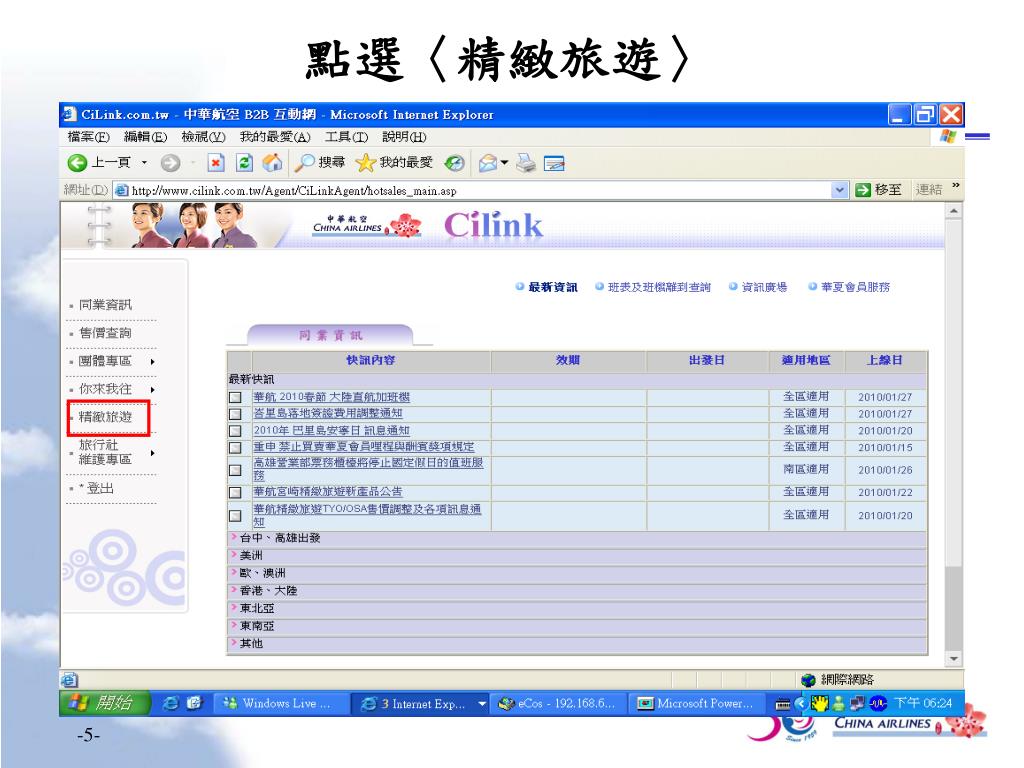The width and height of the screenshot is (1024, 768).
Task: Open Back button history dropdown arrow
Action: [144, 163]
